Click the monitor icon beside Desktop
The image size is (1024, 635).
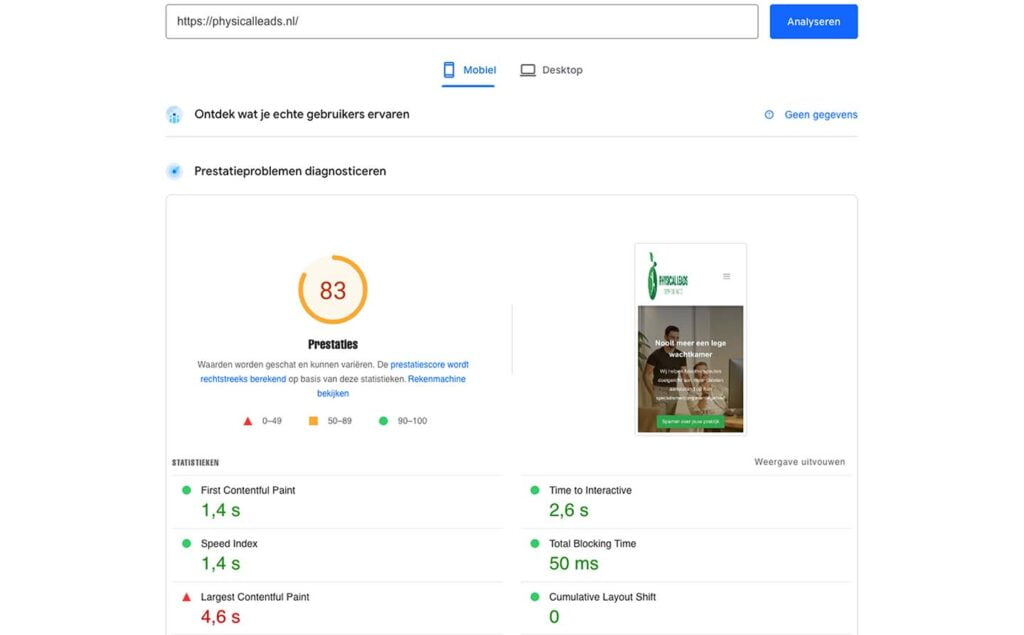point(527,70)
